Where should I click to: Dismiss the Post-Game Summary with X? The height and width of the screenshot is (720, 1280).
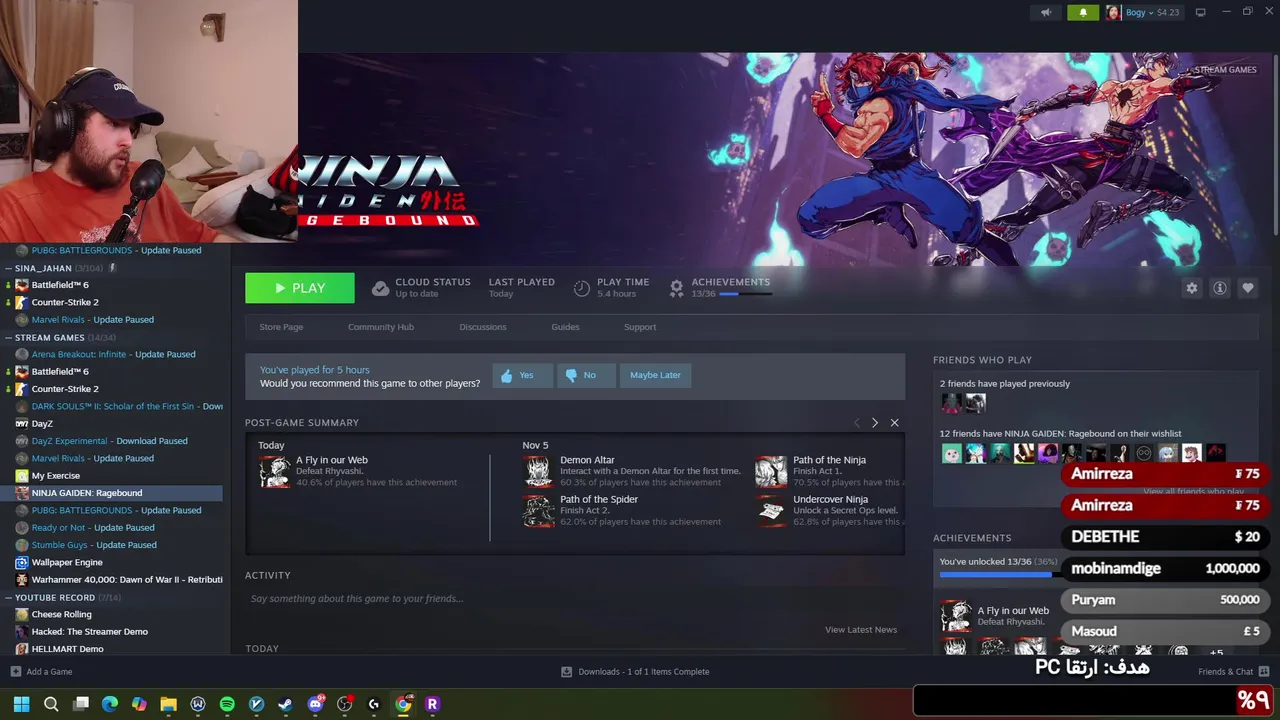pos(894,423)
